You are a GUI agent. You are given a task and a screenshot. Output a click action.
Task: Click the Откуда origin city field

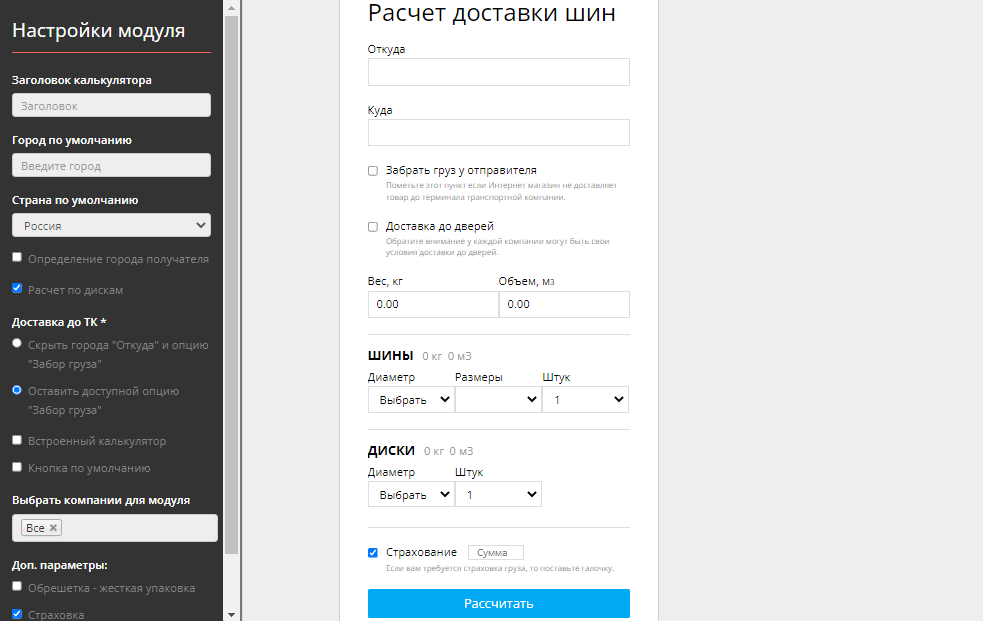pos(498,71)
